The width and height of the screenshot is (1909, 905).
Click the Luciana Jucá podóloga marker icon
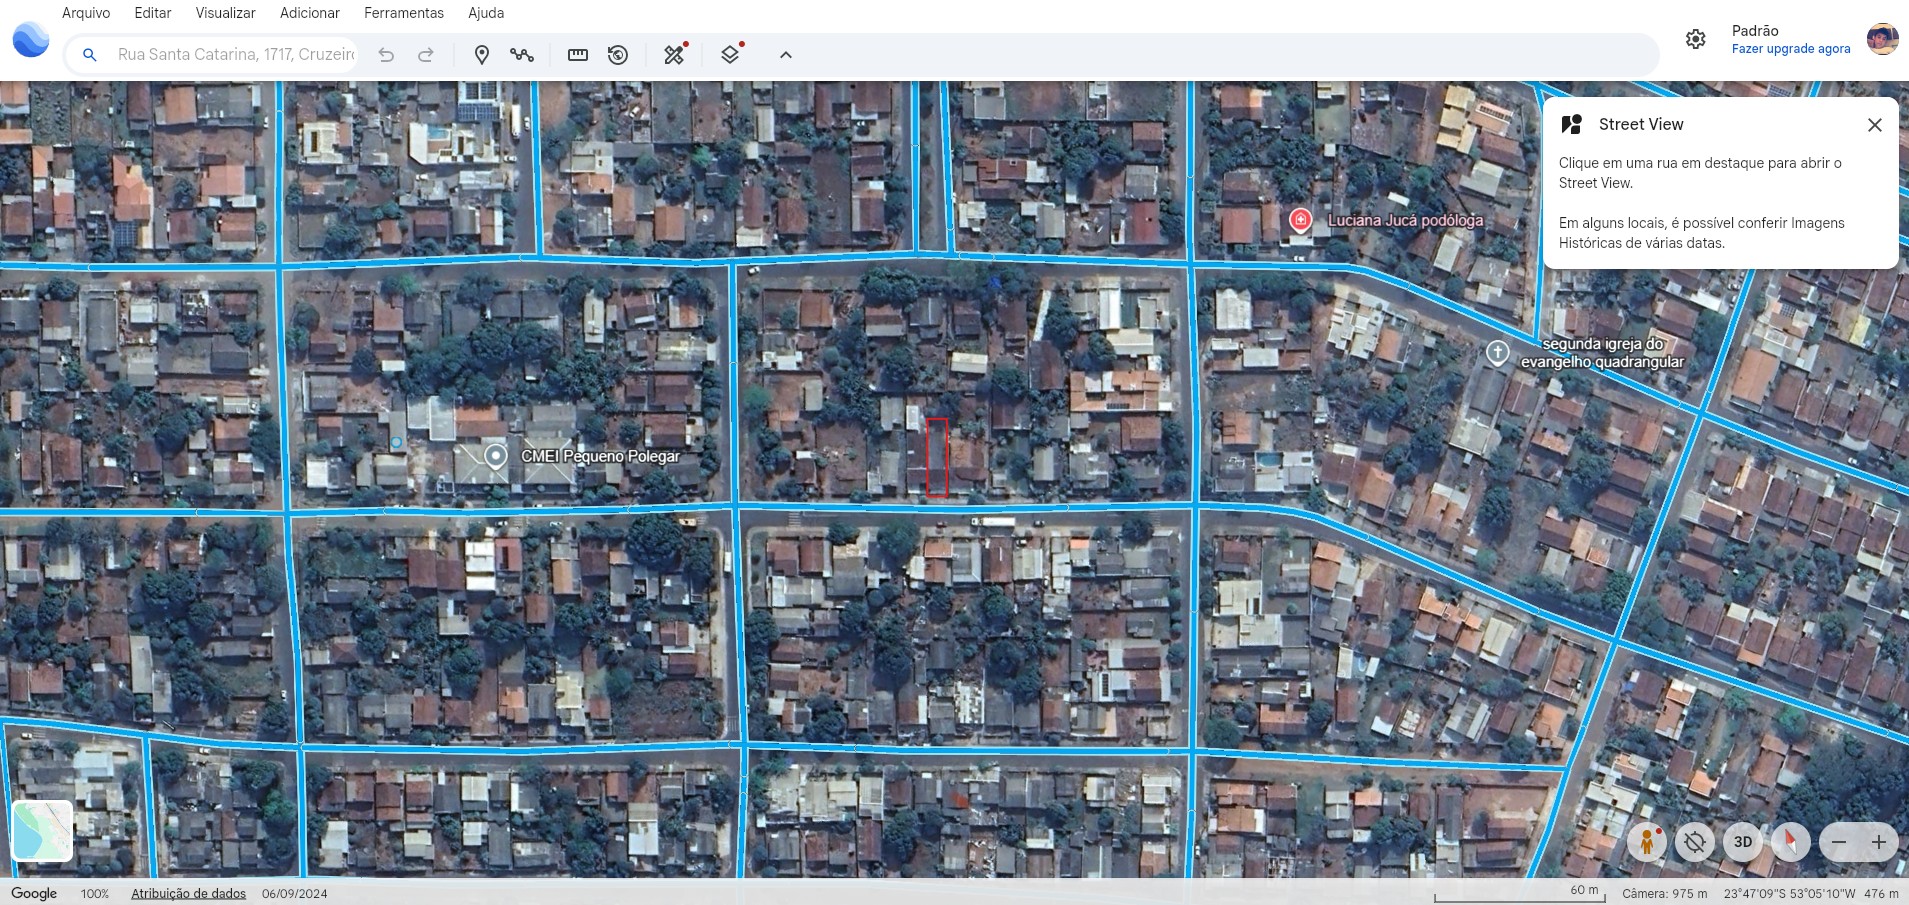pyautogui.click(x=1300, y=221)
